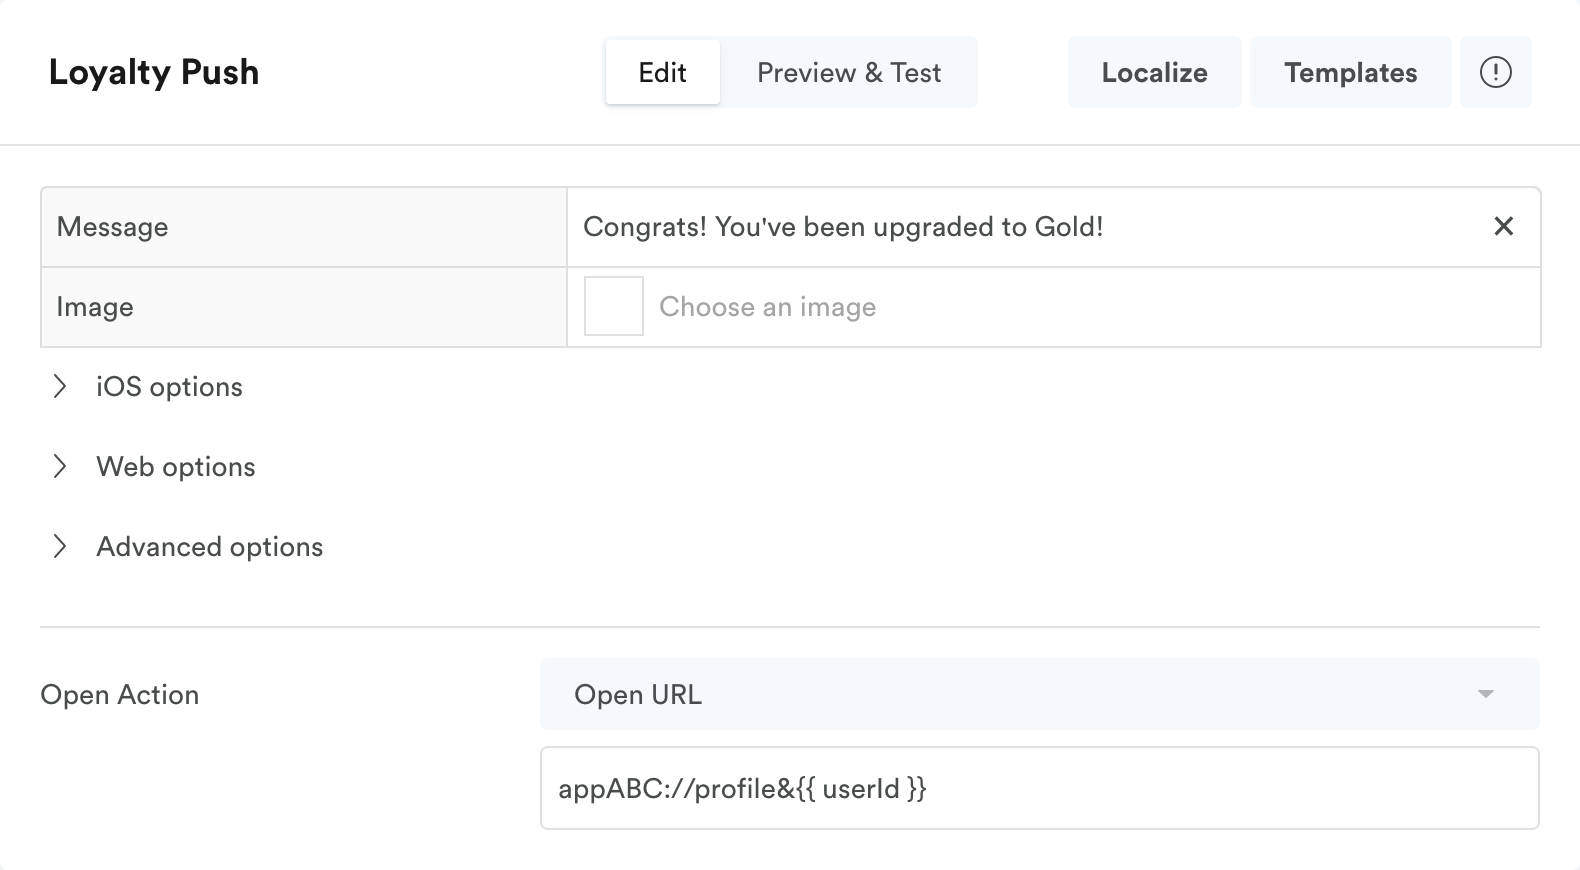Click the Web options chevron arrow
Screen dimensions: 1580x870
[60, 467]
